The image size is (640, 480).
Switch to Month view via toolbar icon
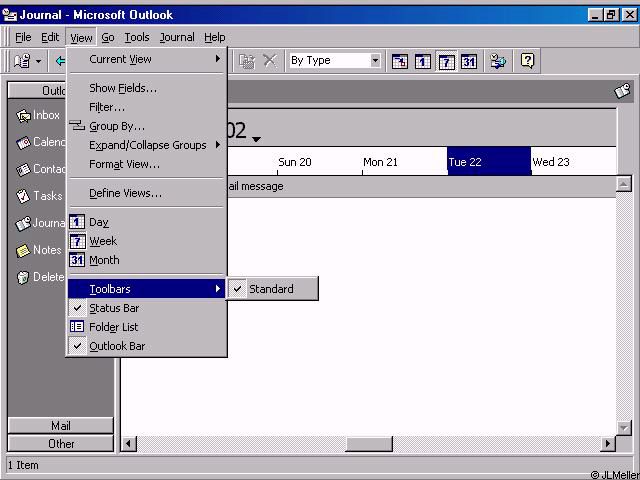point(469,61)
